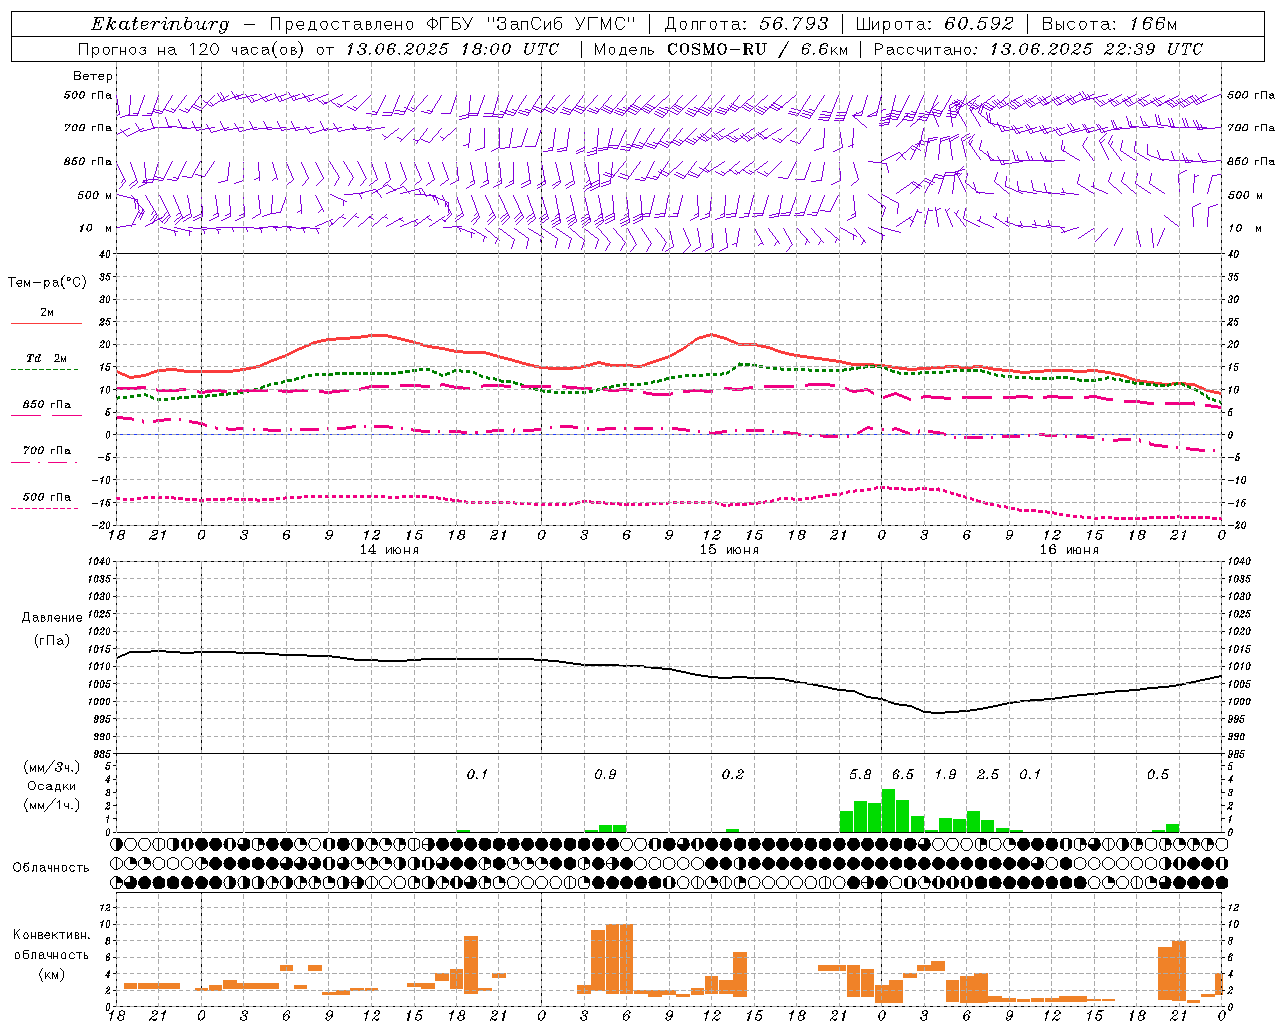This screenshot has width=1280, height=1024.
Task: Click the 15 июня date label
Action: 729,550
